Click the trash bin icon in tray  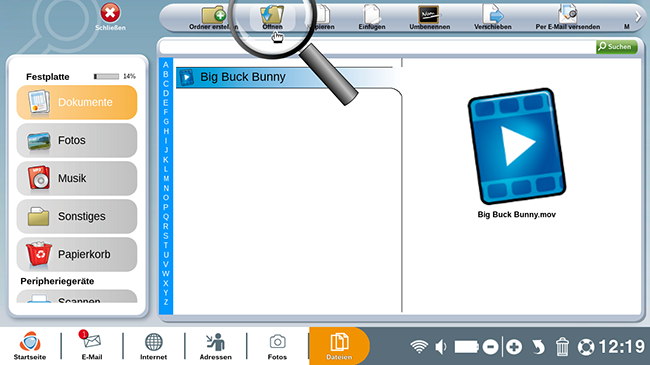click(x=562, y=346)
